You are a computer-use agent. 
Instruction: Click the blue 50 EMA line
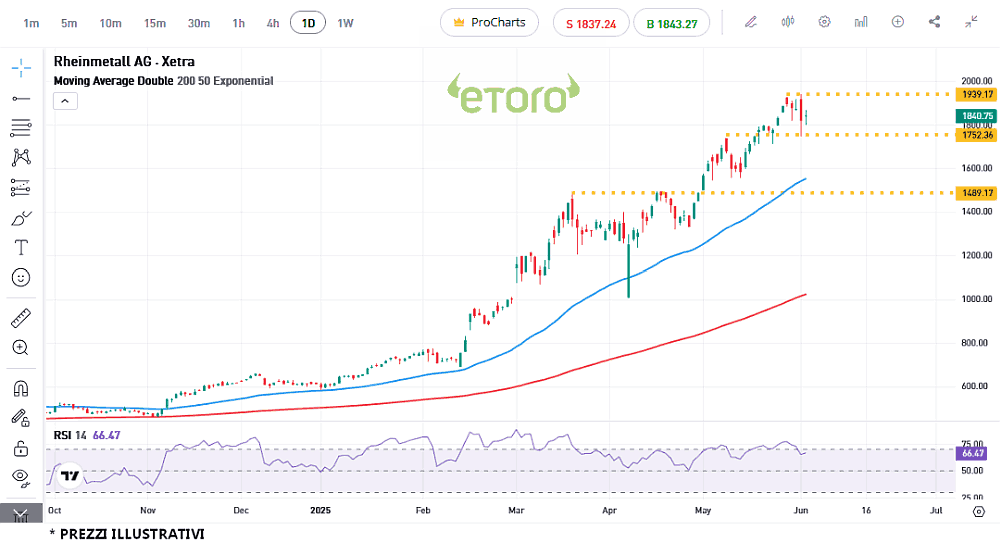574,306
